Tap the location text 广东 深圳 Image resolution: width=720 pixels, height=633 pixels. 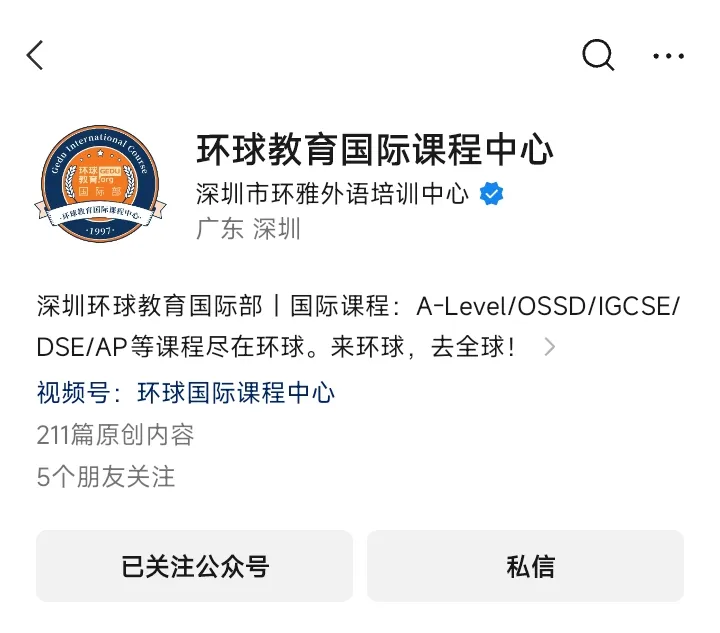pyautogui.click(x=248, y=229)
